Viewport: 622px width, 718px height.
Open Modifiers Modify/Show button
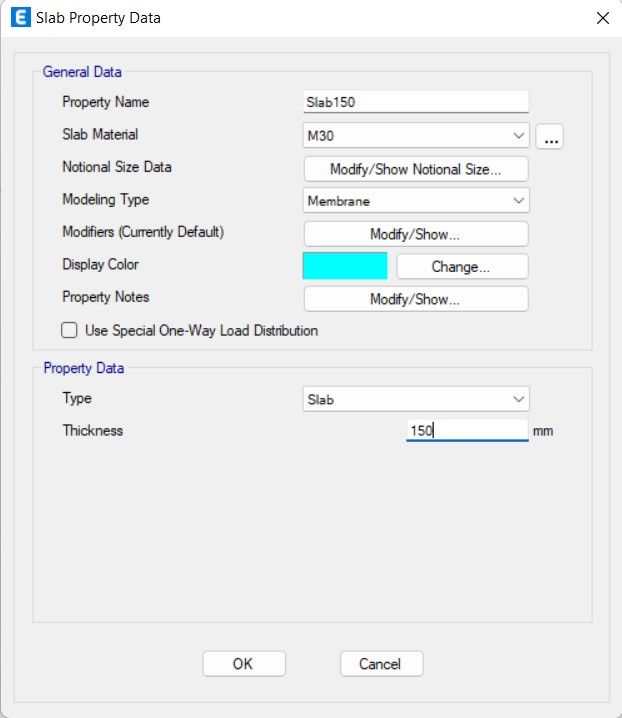click(x=416, y=234)
